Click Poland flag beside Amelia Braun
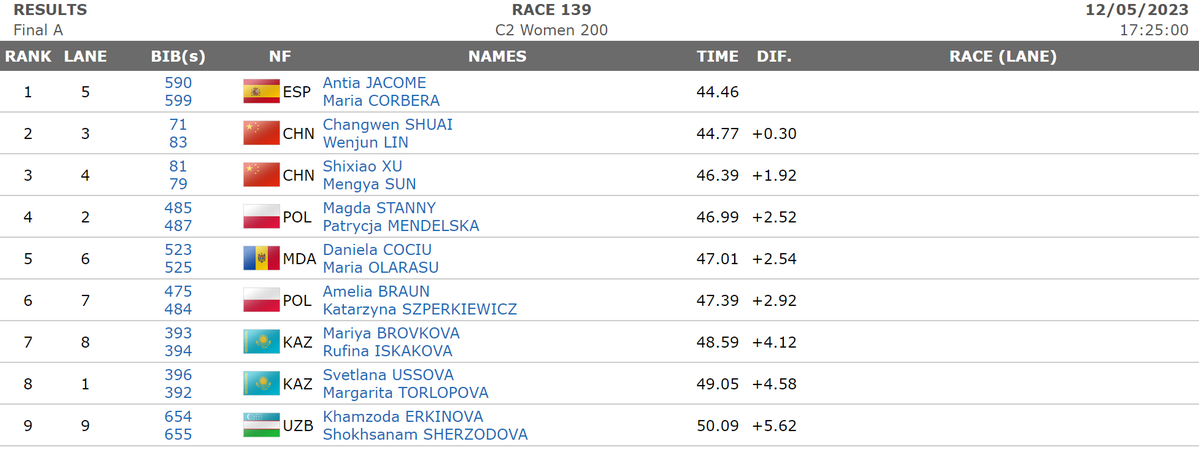1199x459 pixels. click(261, 301)
